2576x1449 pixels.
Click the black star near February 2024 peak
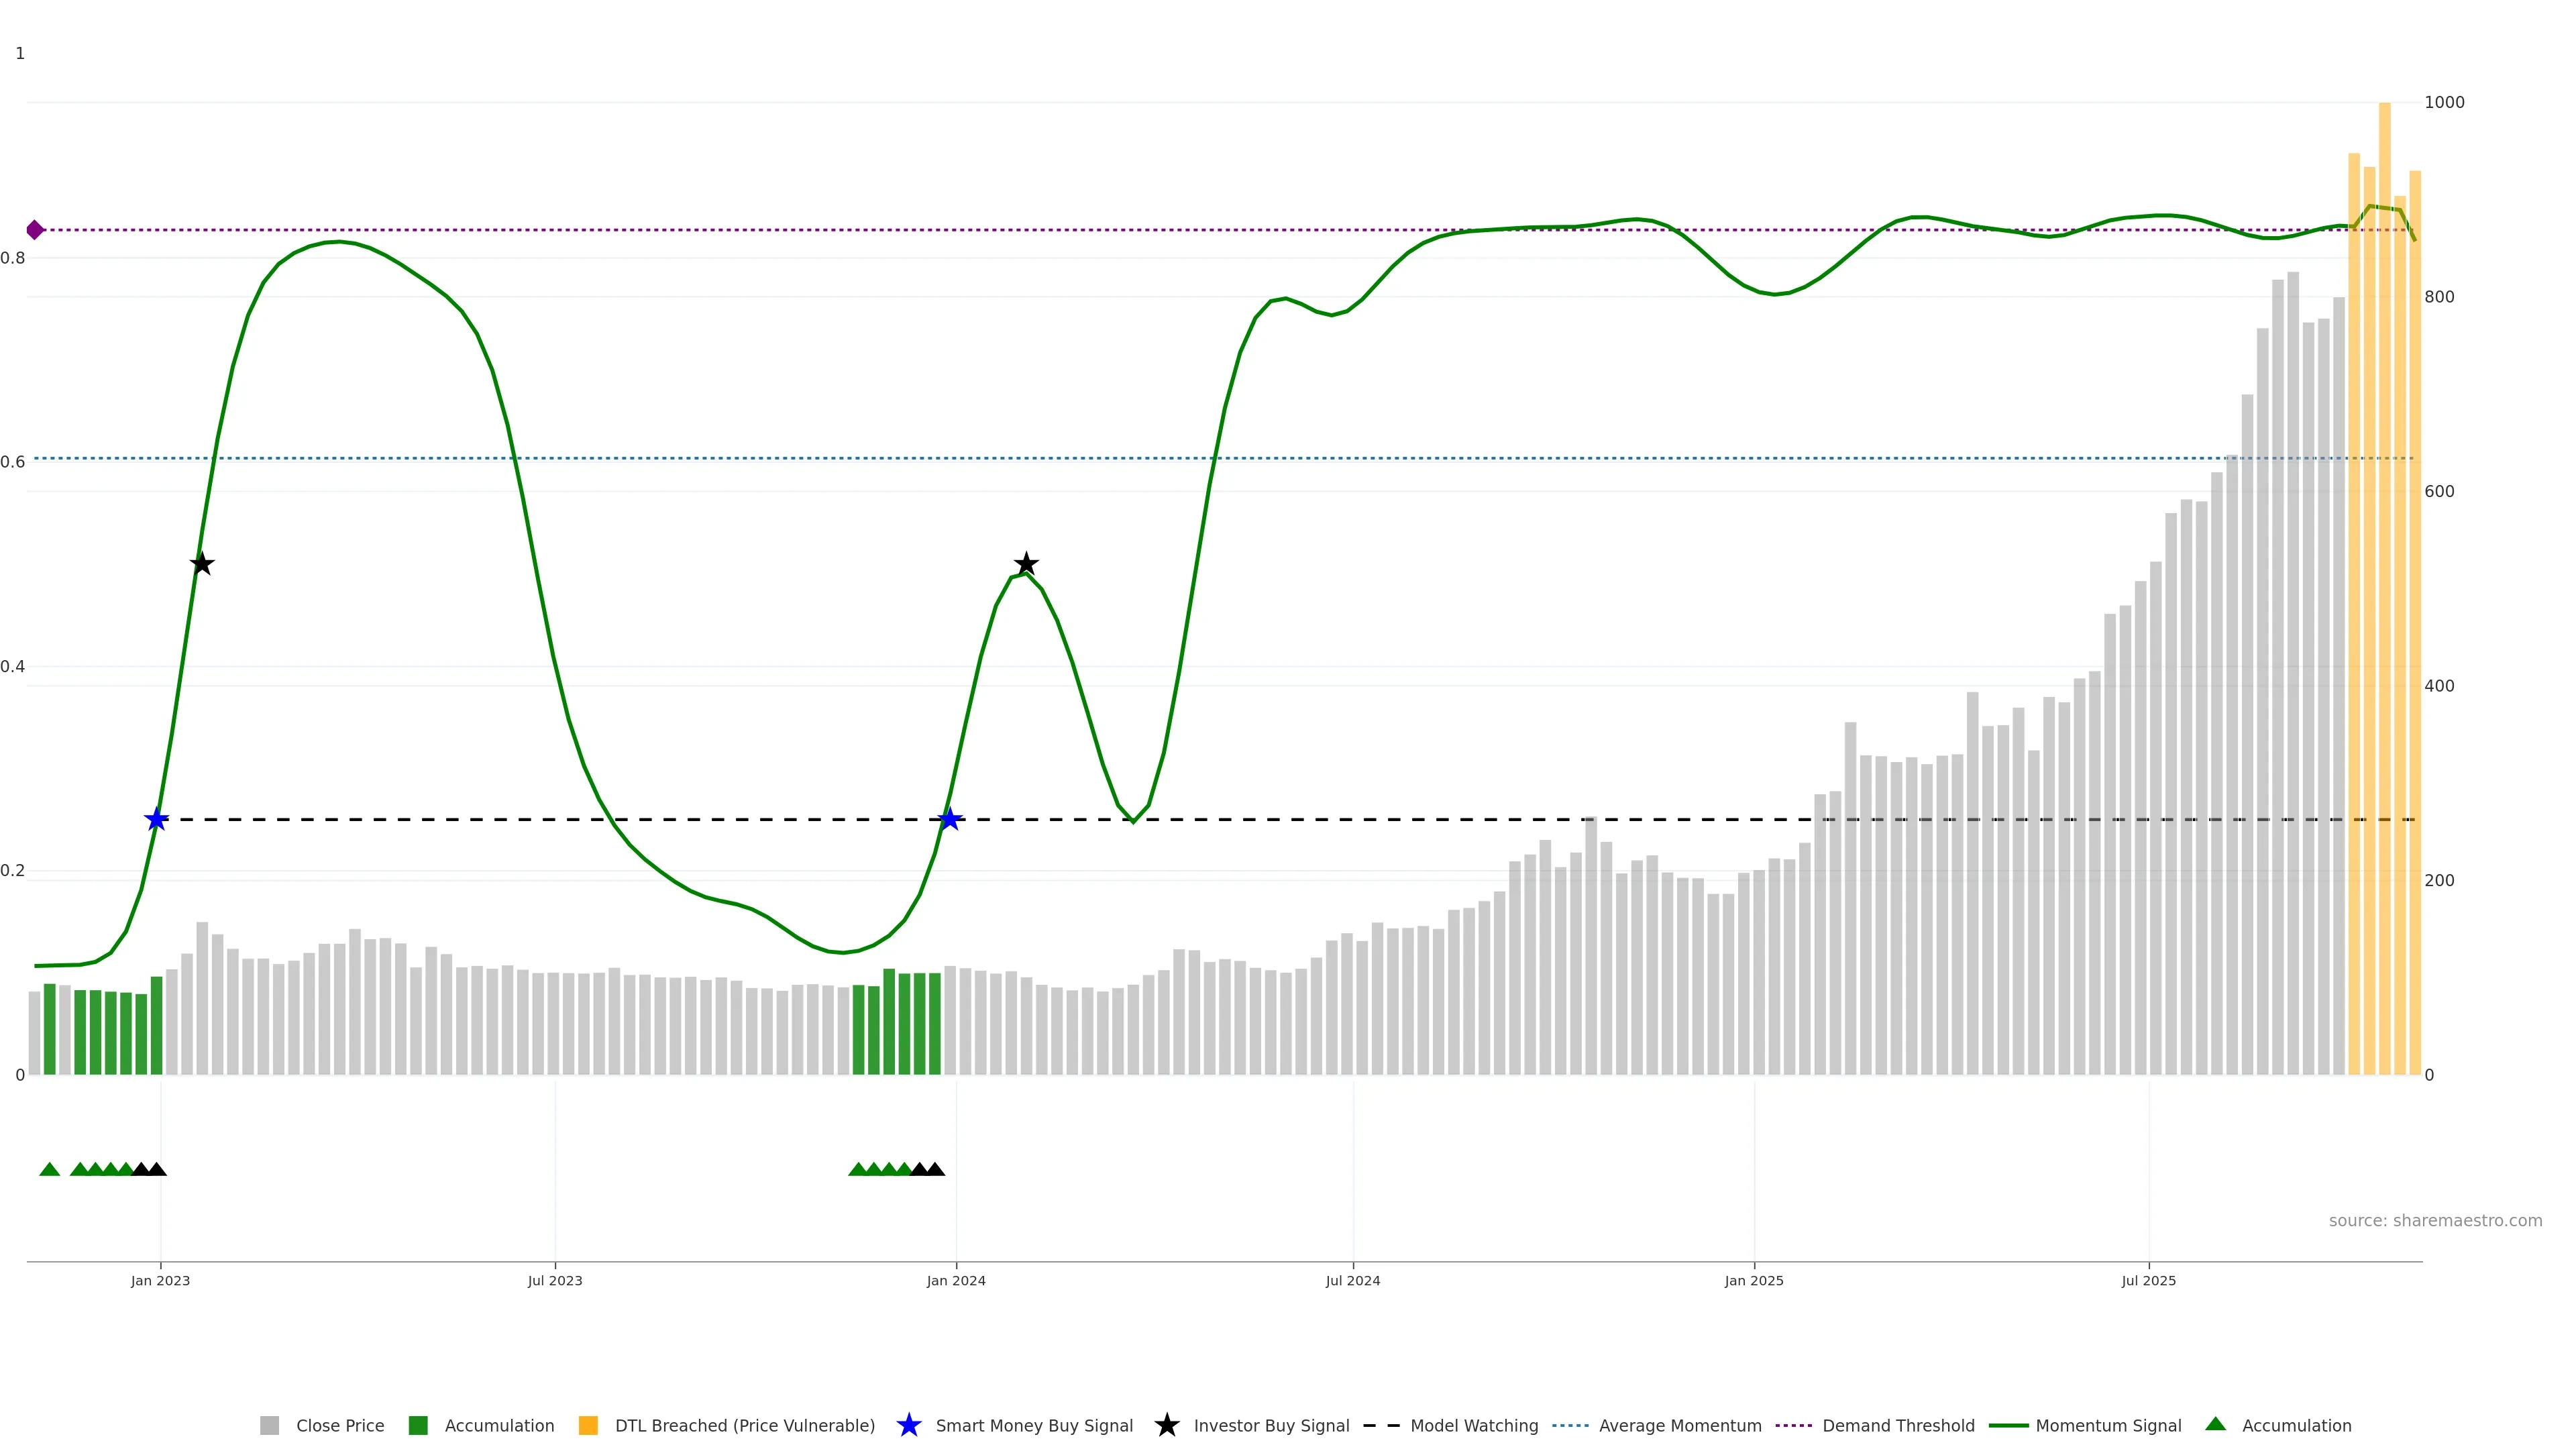click(x=1026, y=564)
